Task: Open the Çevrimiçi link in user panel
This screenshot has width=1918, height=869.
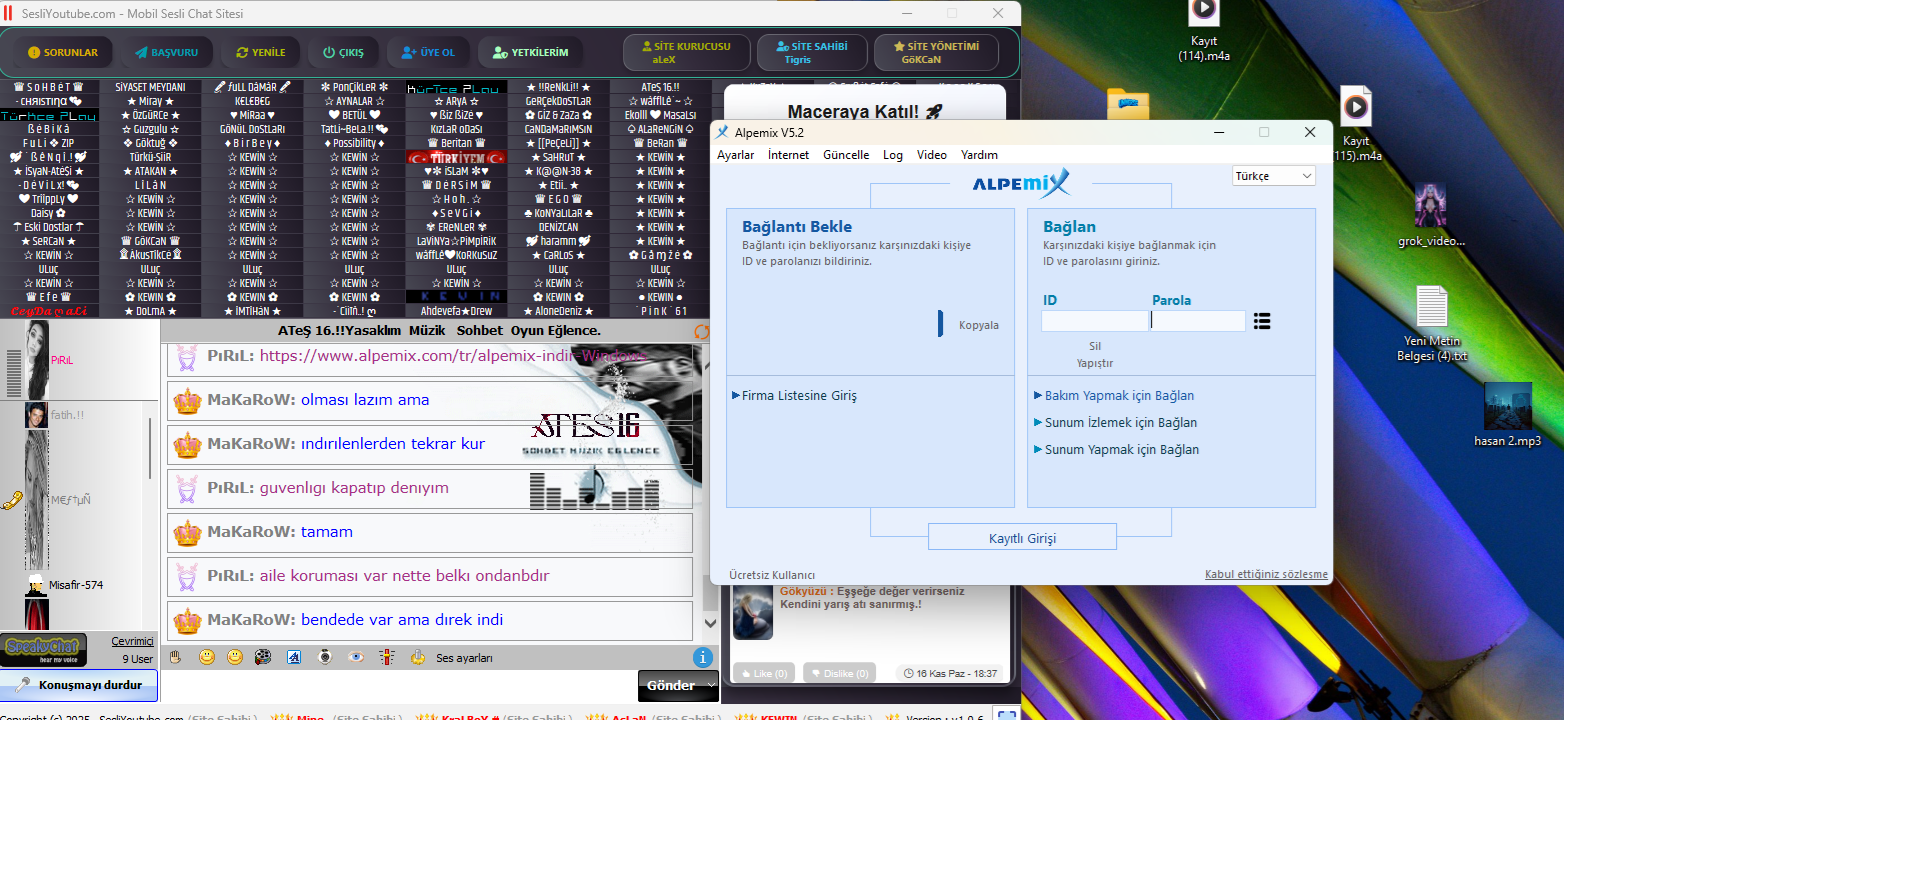Action: coord(132,642)
